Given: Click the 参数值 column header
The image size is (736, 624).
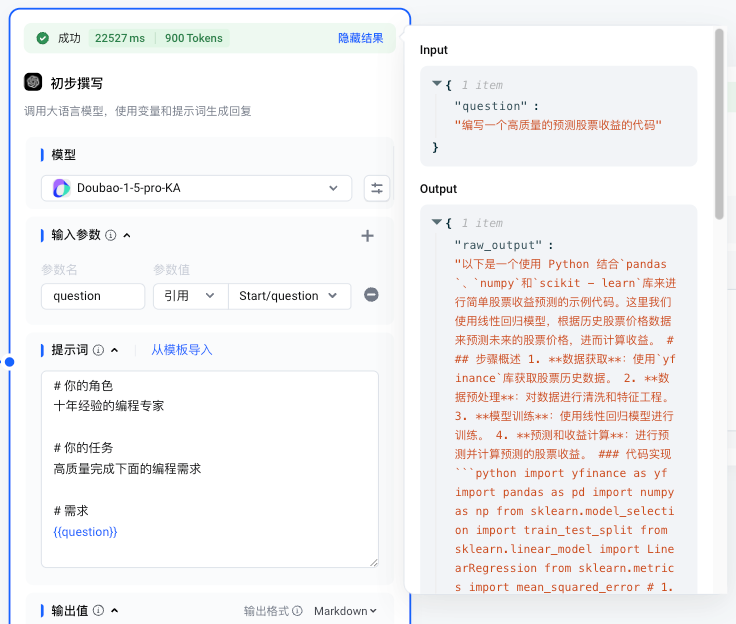Looking at the screenshot, I should [171, 270].
